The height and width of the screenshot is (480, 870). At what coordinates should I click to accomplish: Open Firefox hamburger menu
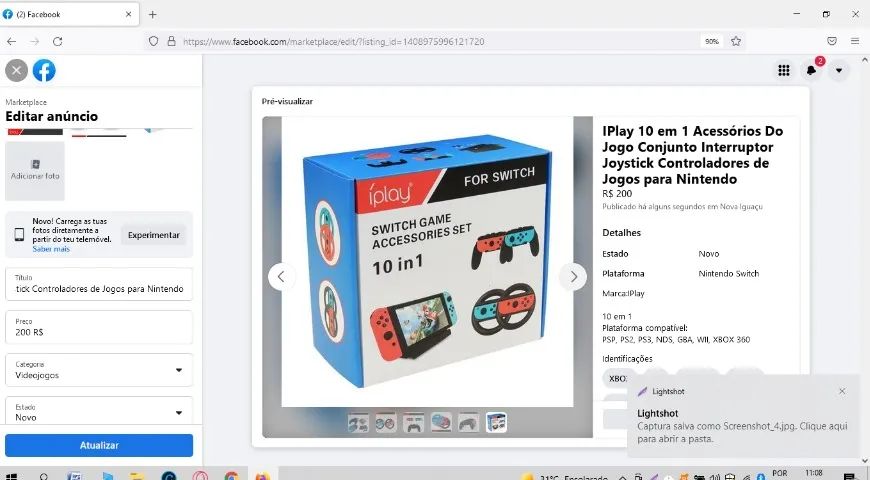pyautogui.click(x=855, y=41)
